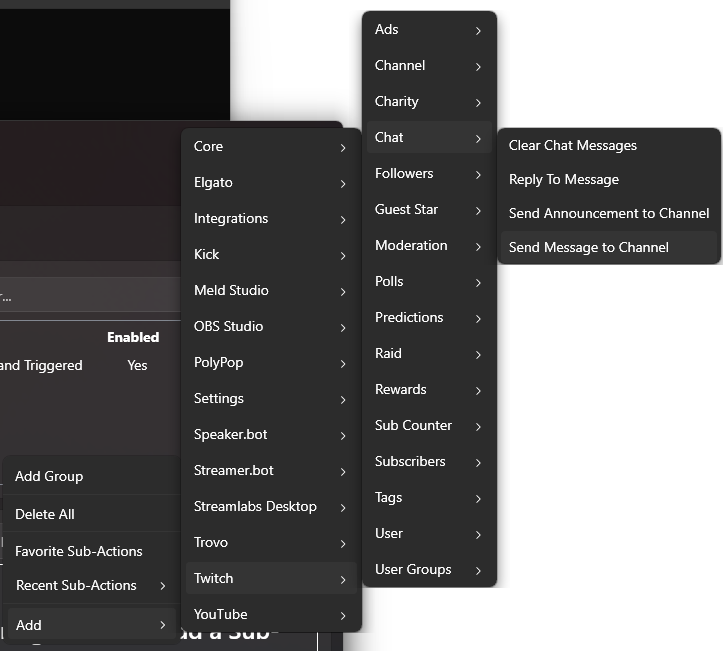Select Clear Chat Messages

(x=572, y=145)
